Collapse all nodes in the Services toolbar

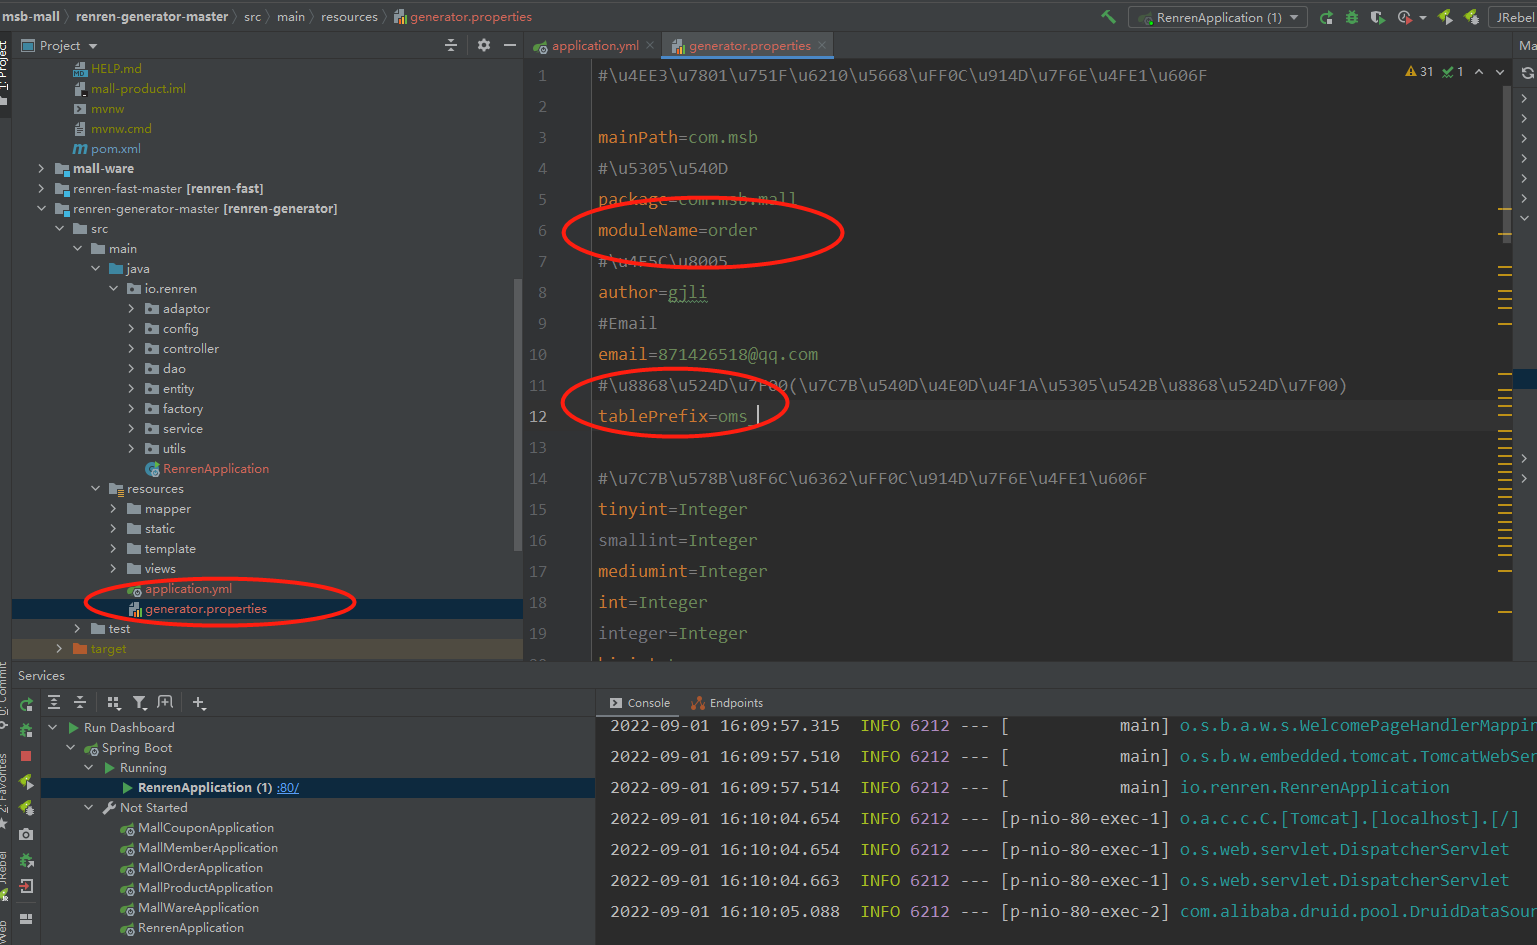pos(80,703)
